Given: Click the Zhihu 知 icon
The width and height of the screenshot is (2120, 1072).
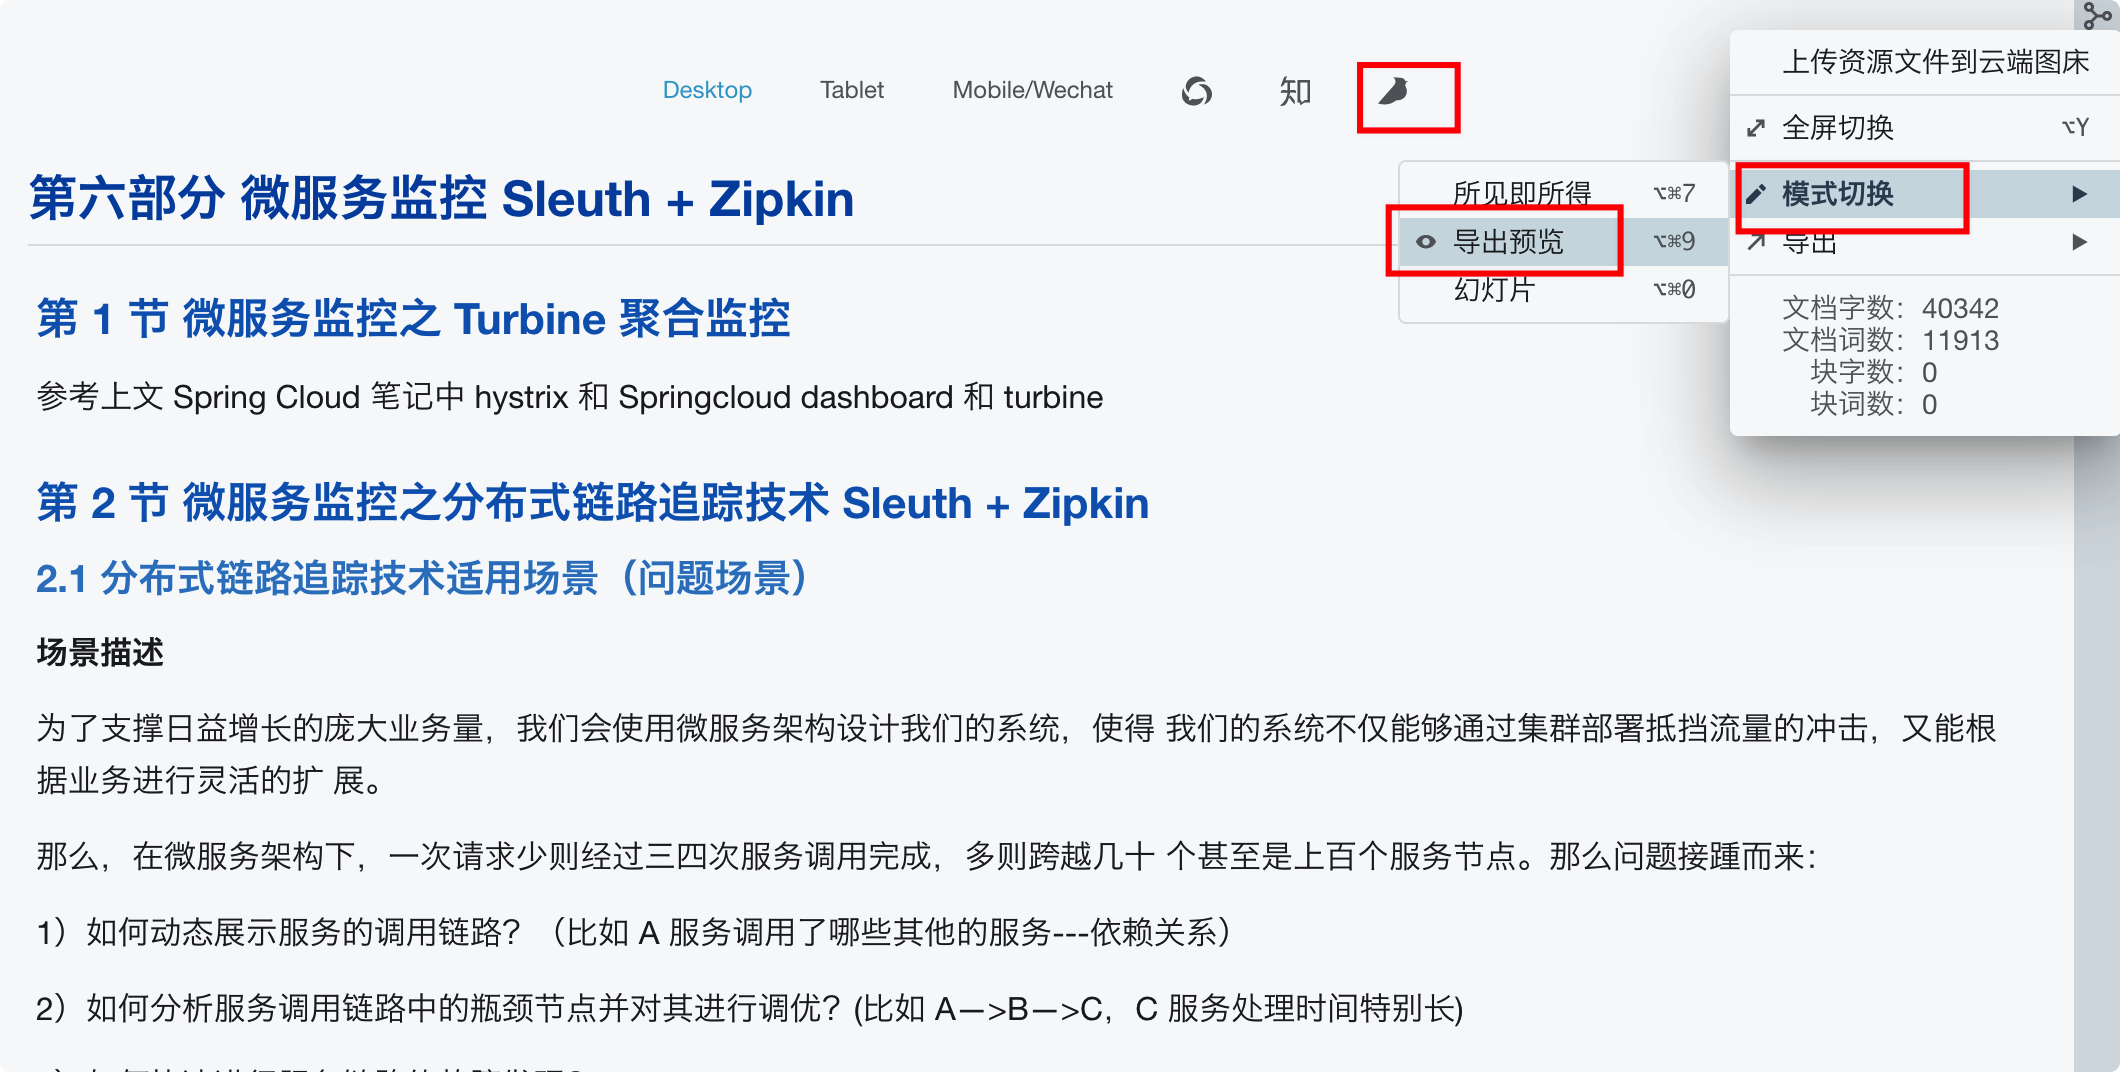Looking at the screenshot, I should tap(1295, 91).
